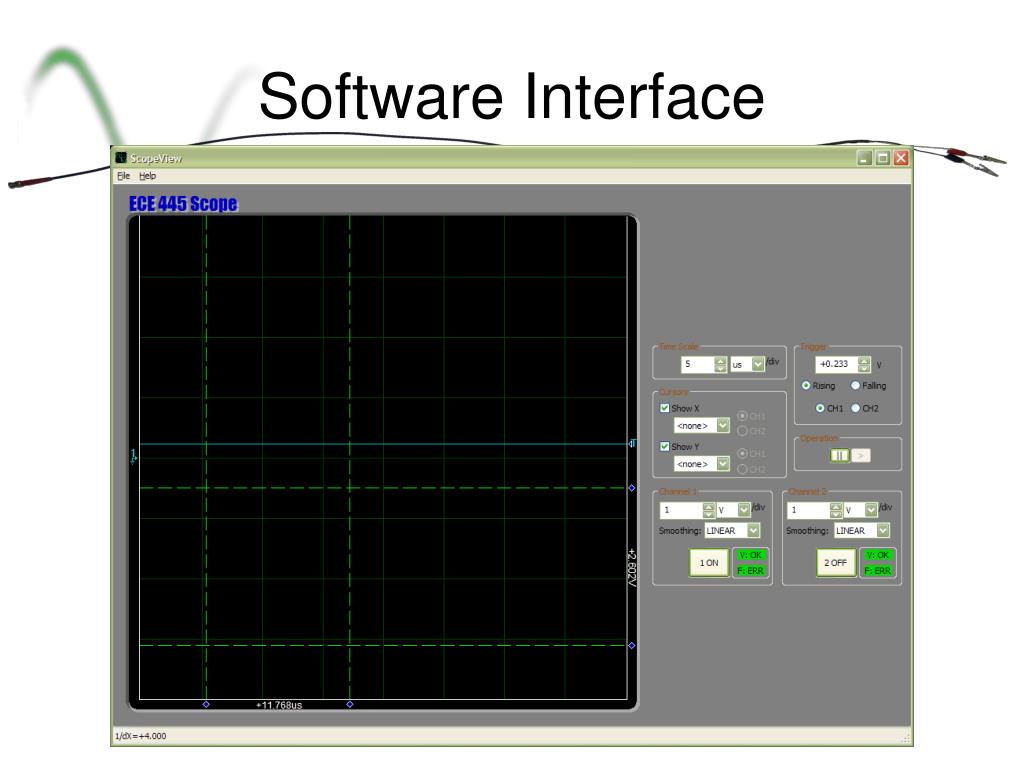Click the 1 ON channel button
The width and height of the screenshot is (1024, 768).
point(709,562)
